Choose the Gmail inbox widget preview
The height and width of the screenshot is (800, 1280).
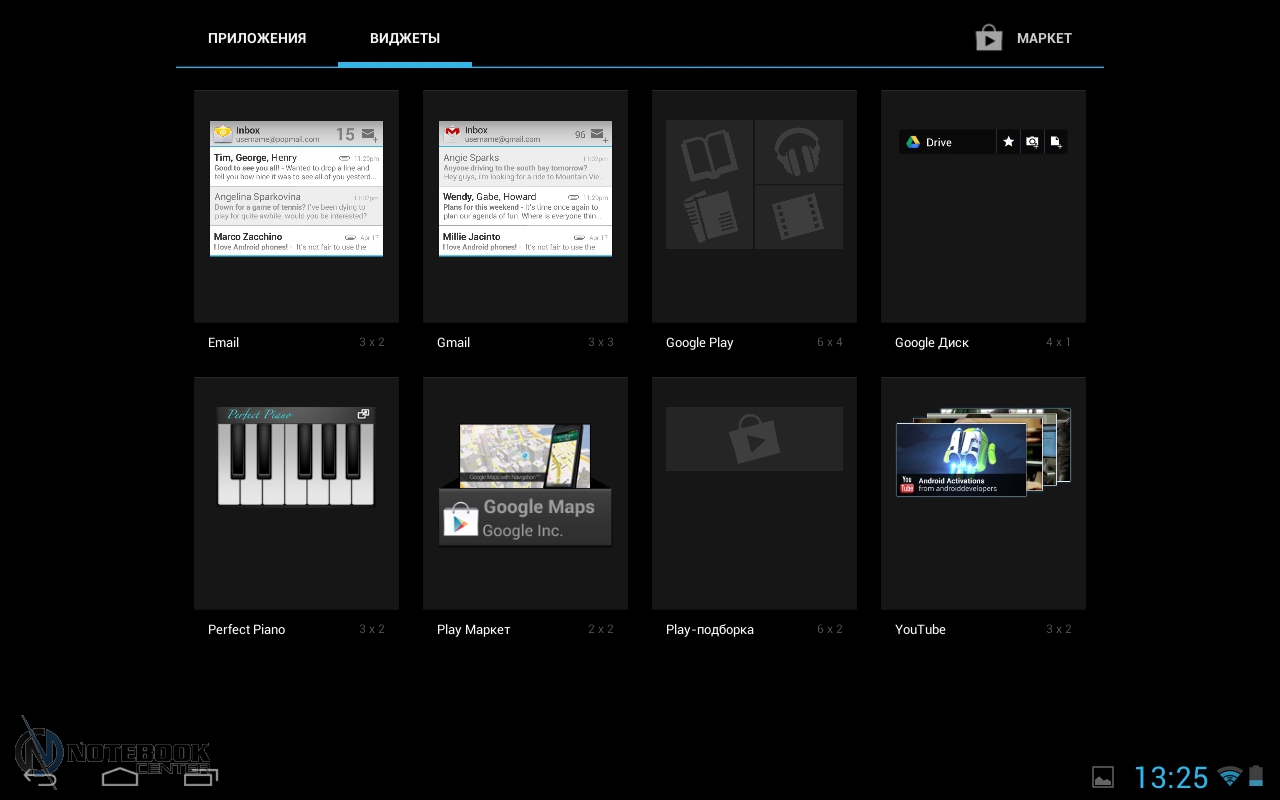[525, 189]
